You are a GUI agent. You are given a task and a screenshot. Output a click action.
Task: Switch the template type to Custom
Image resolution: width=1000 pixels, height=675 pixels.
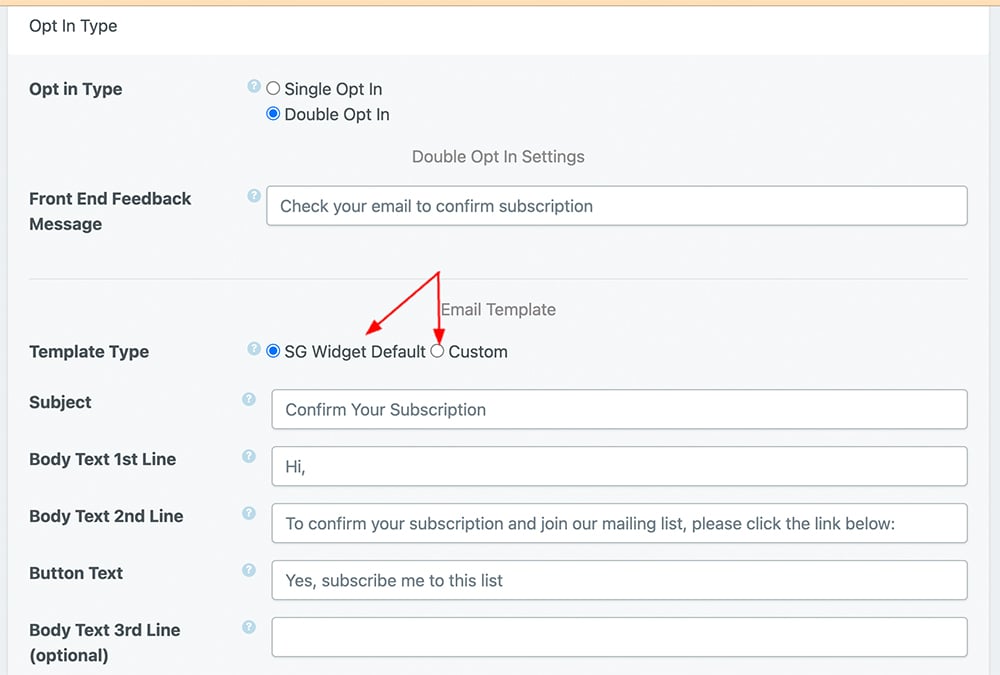437,351
